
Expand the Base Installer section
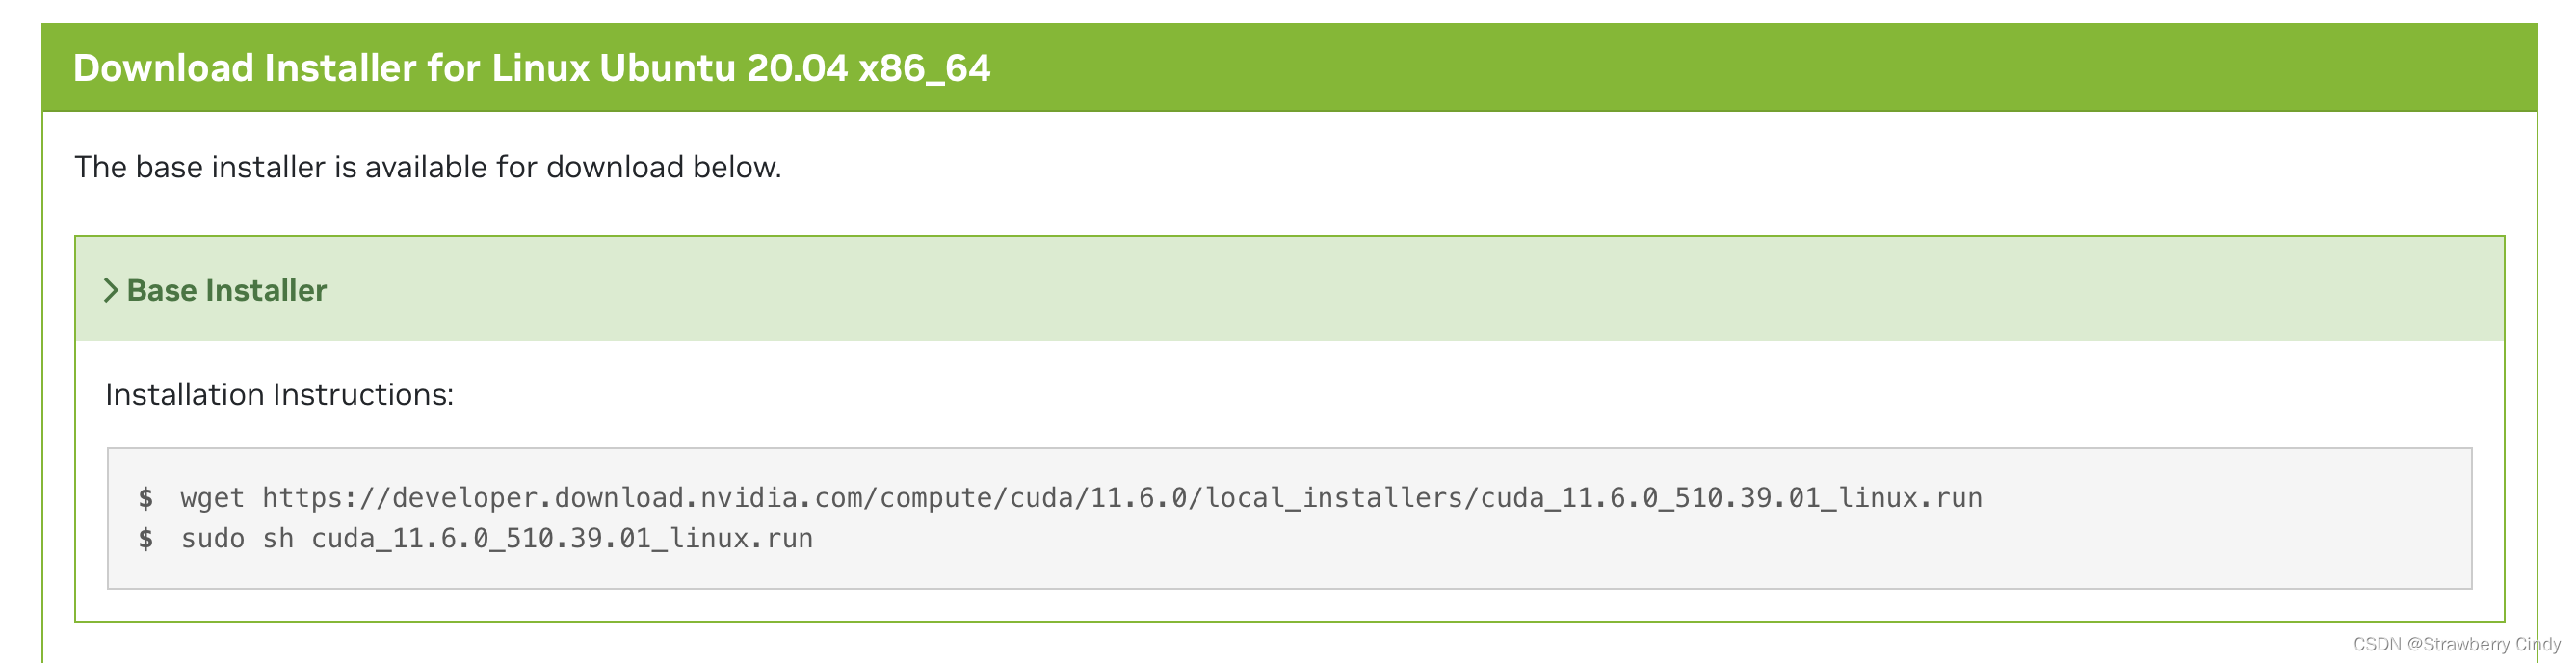coord(226,291)
